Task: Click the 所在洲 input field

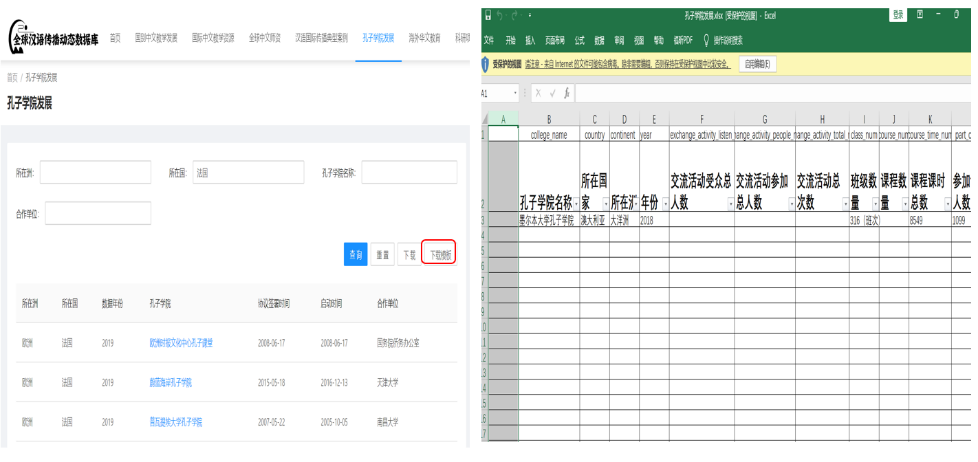Action: (95, 173)
